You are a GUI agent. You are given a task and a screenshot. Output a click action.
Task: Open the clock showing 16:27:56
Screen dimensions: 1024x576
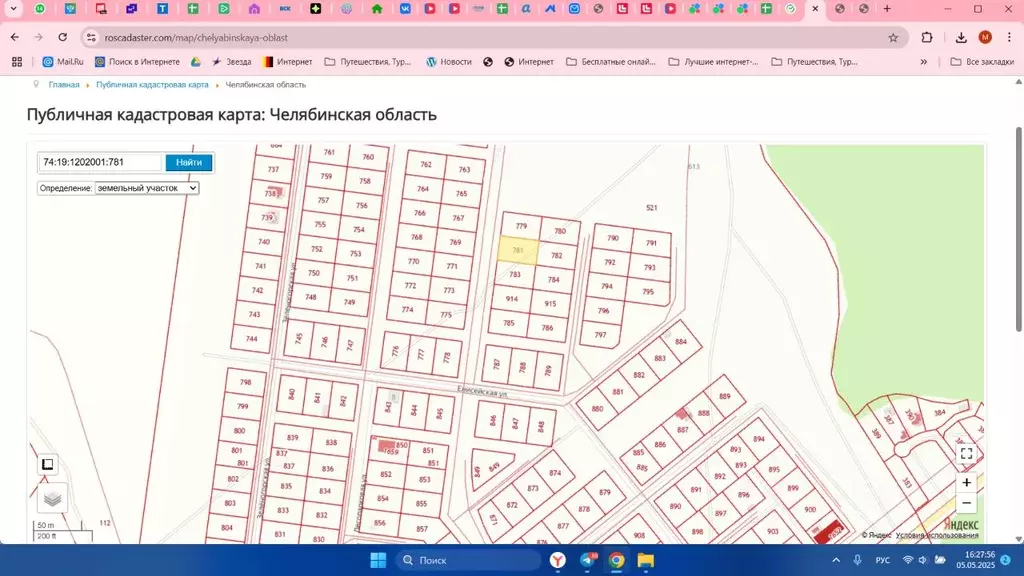coord(976,560)
